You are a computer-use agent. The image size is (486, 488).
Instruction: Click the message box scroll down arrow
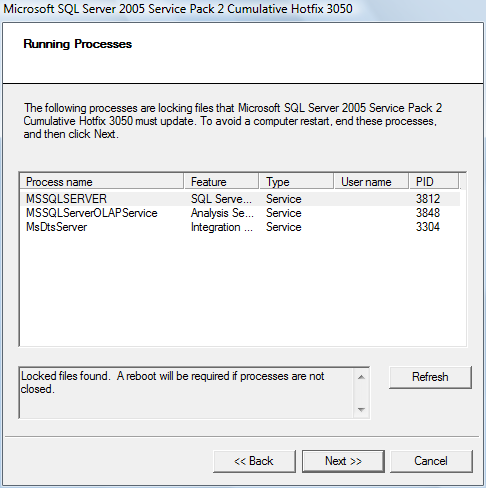361,410
